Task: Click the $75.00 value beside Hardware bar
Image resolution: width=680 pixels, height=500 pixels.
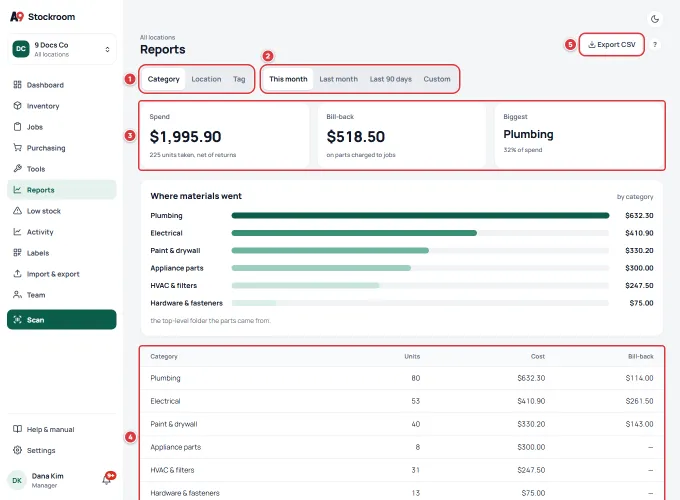Action: click(641, 303)
